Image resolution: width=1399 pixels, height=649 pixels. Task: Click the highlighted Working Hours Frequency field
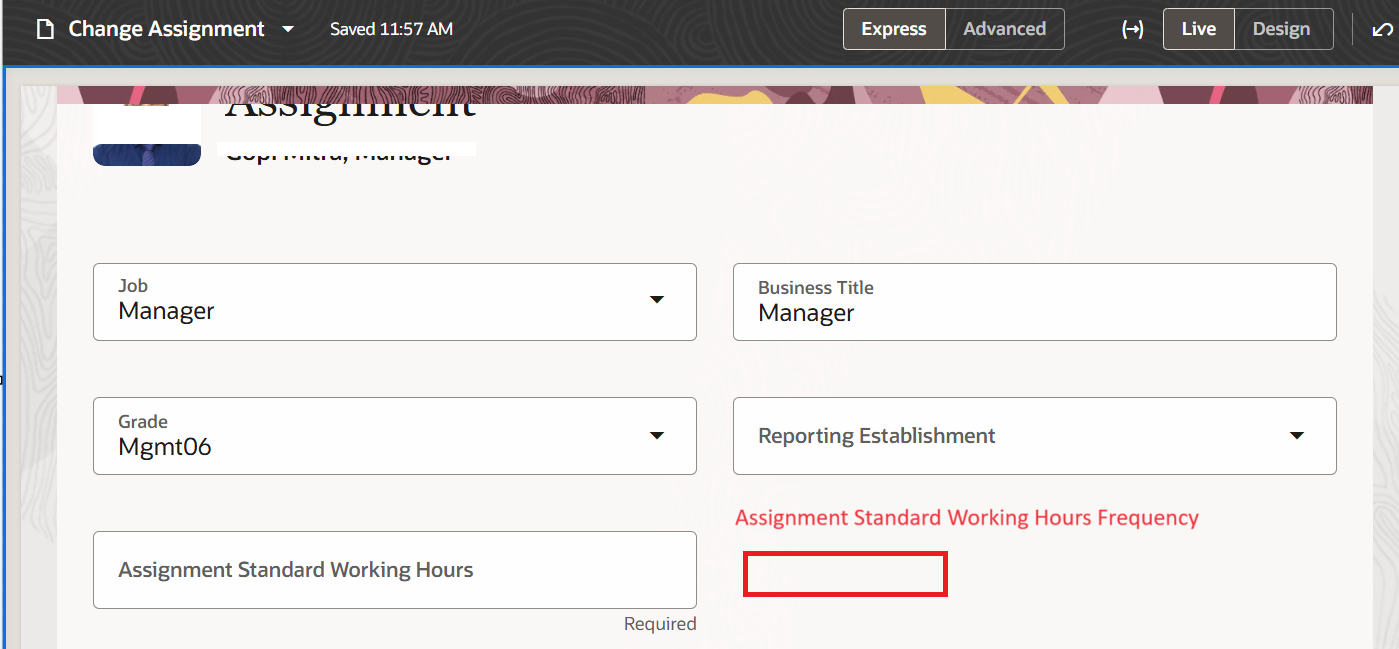(845, 573)
